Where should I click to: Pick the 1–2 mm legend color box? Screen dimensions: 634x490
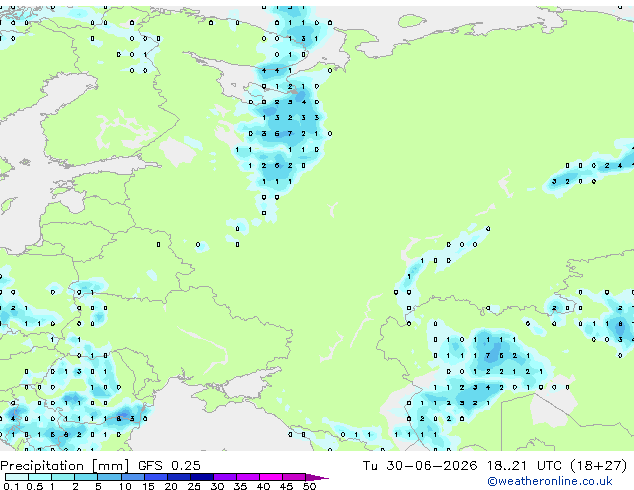coord(63,477)
